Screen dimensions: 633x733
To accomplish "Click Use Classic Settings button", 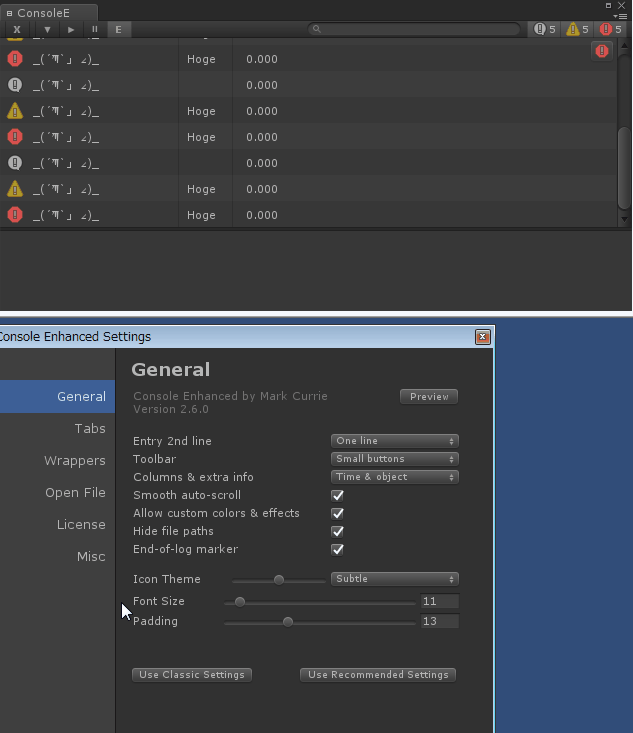I will (192, 675).
